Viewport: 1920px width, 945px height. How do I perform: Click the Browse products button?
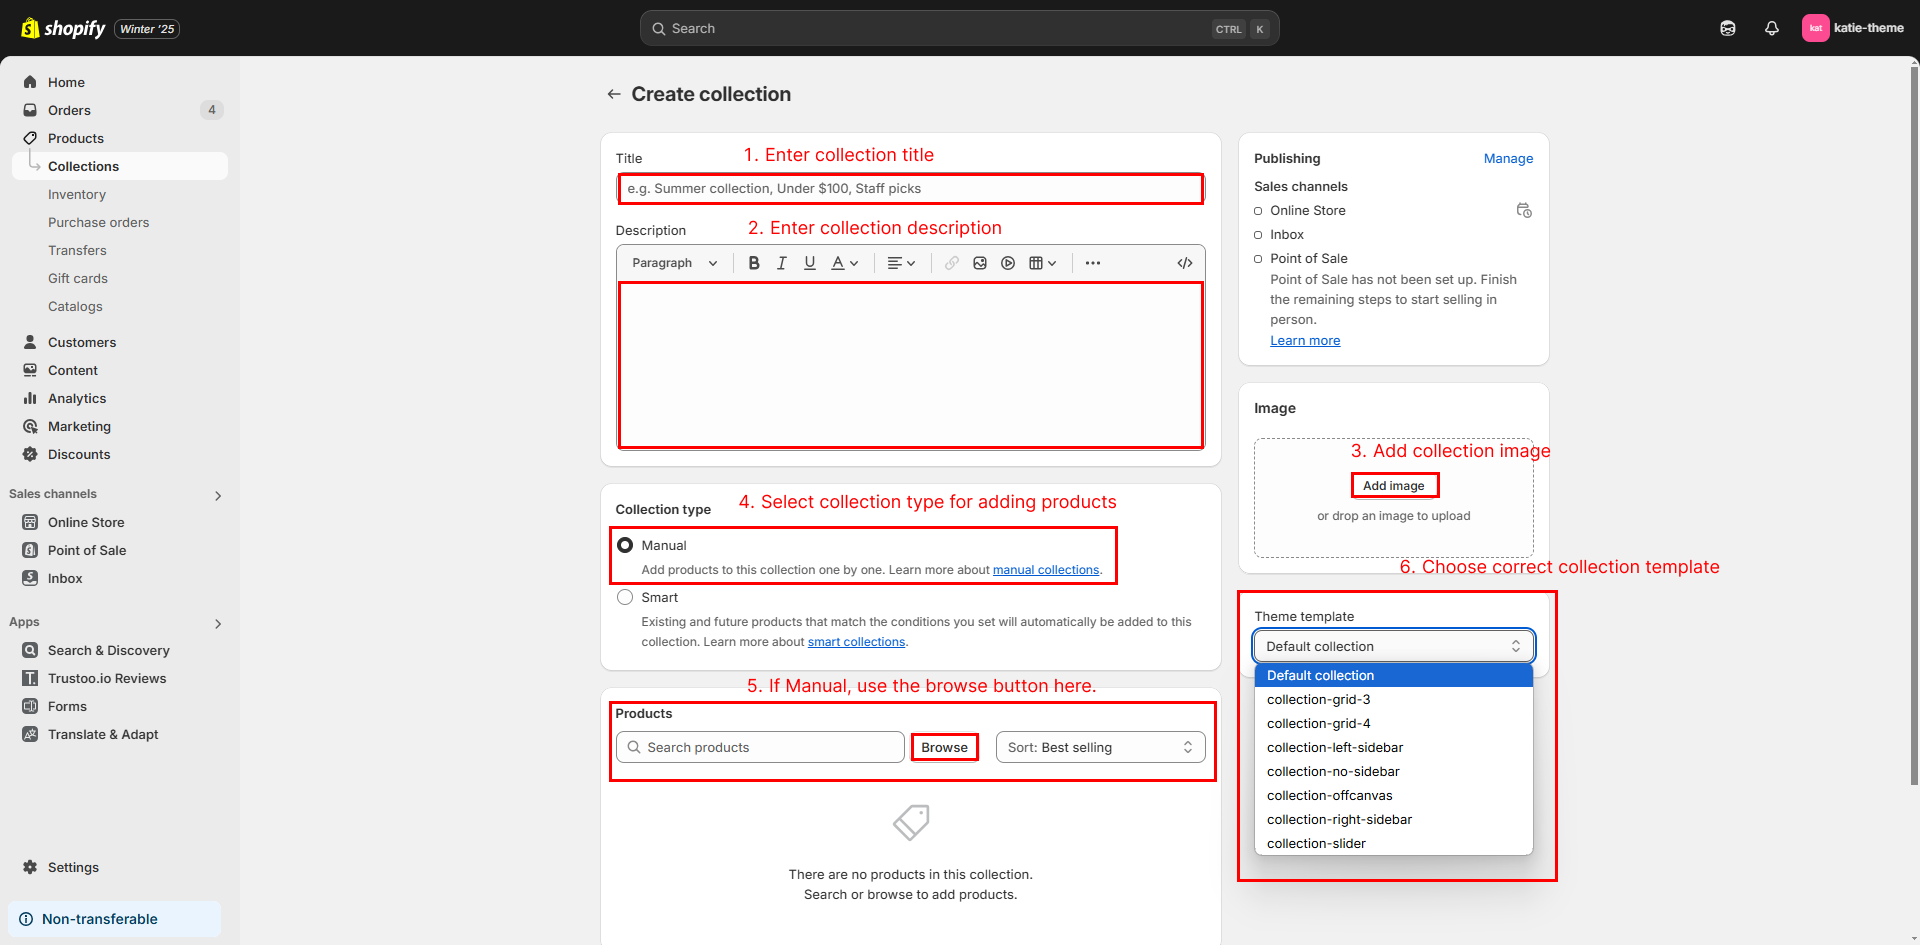point(944,747)
